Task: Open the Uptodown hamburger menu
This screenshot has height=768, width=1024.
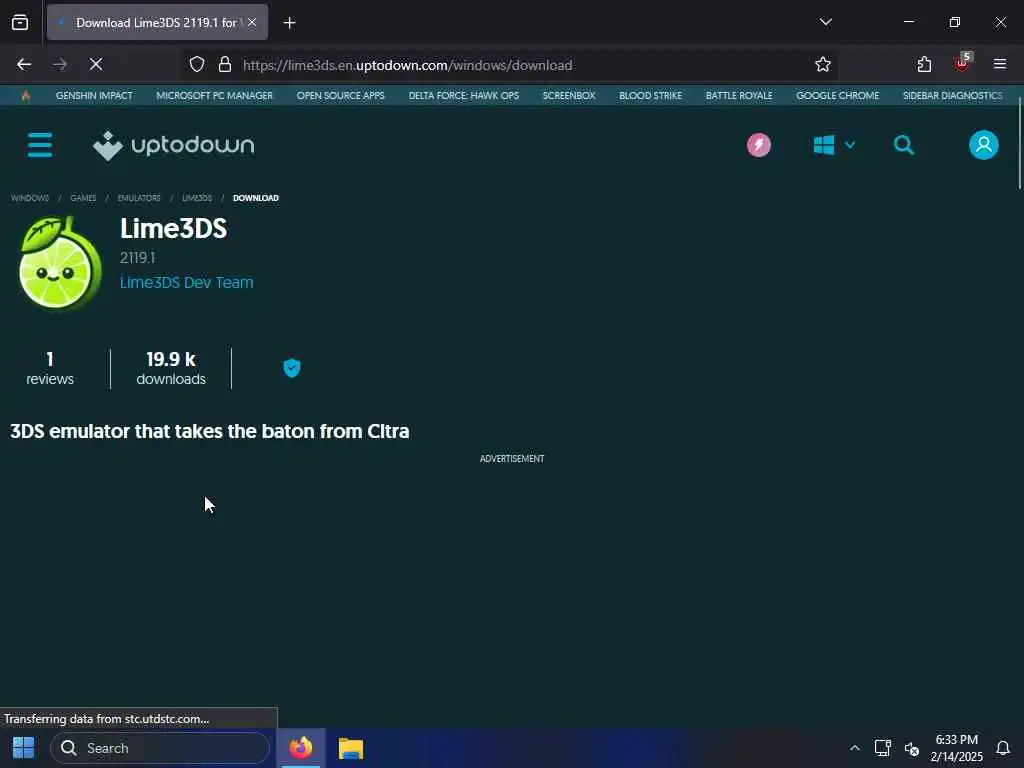Action: (40, 144)
